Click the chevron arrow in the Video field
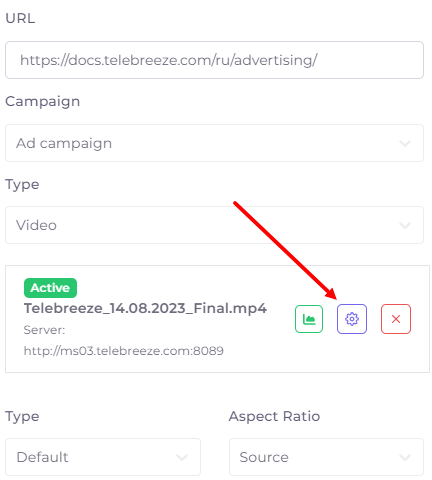This screenshot has height=480, width=432. point(405,225)
